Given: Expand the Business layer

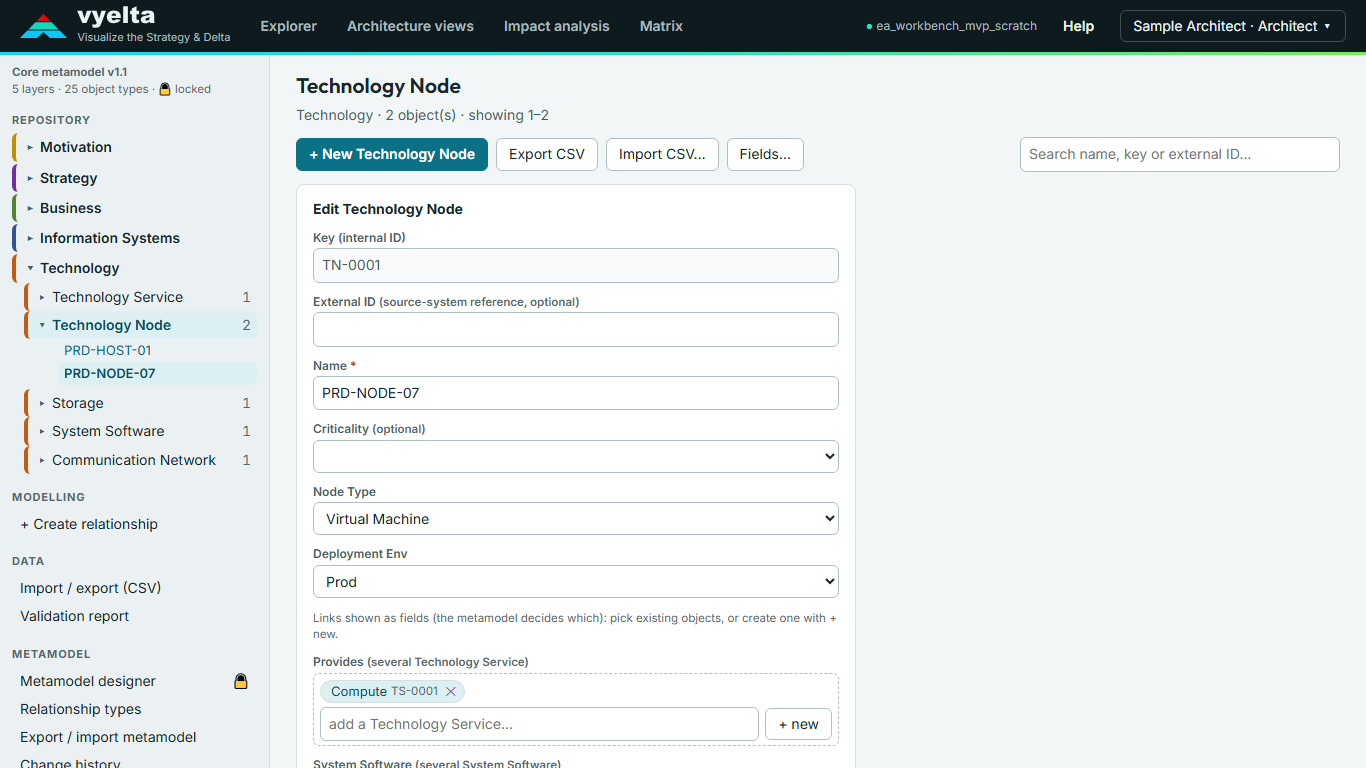Looking at the screenshot, I should (x=30, y=208).
